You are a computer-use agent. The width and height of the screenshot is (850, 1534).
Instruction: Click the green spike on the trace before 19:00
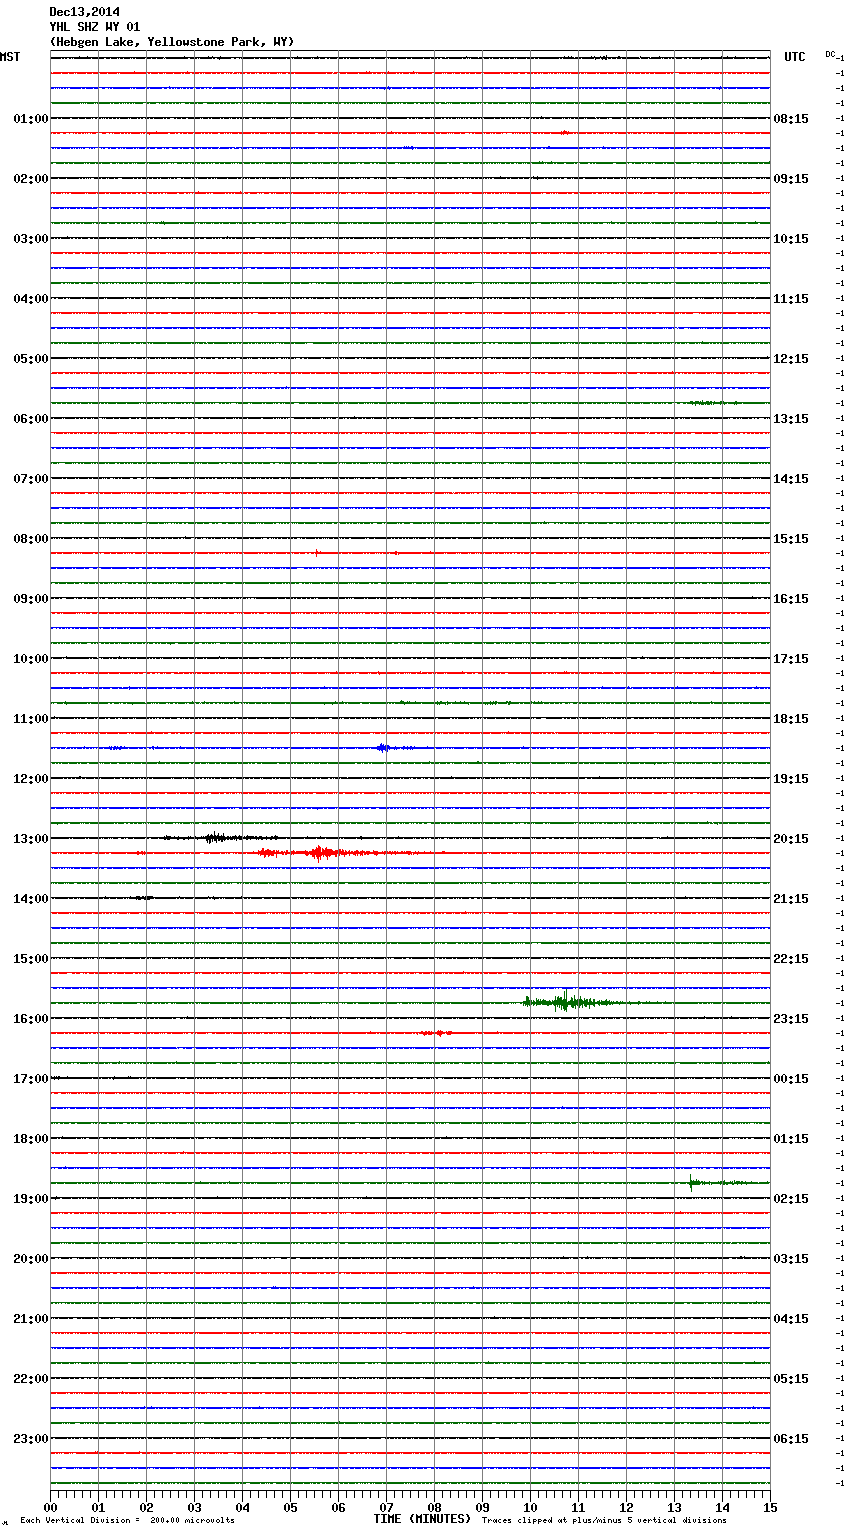click(692, 1183)
